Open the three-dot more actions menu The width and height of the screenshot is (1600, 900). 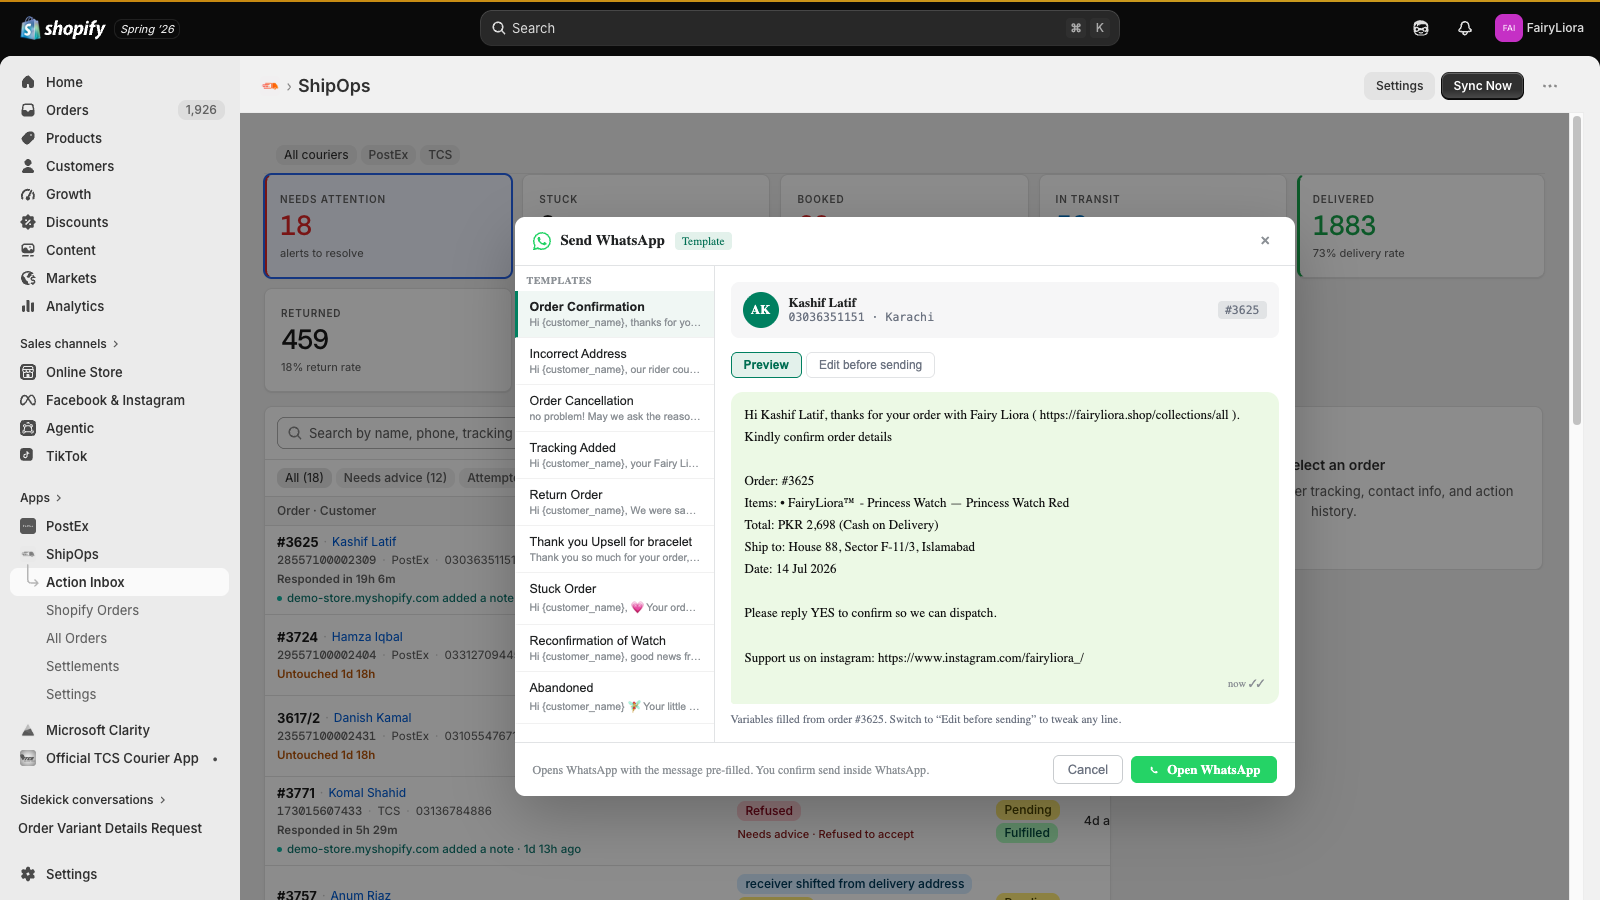click(1550, 86)
